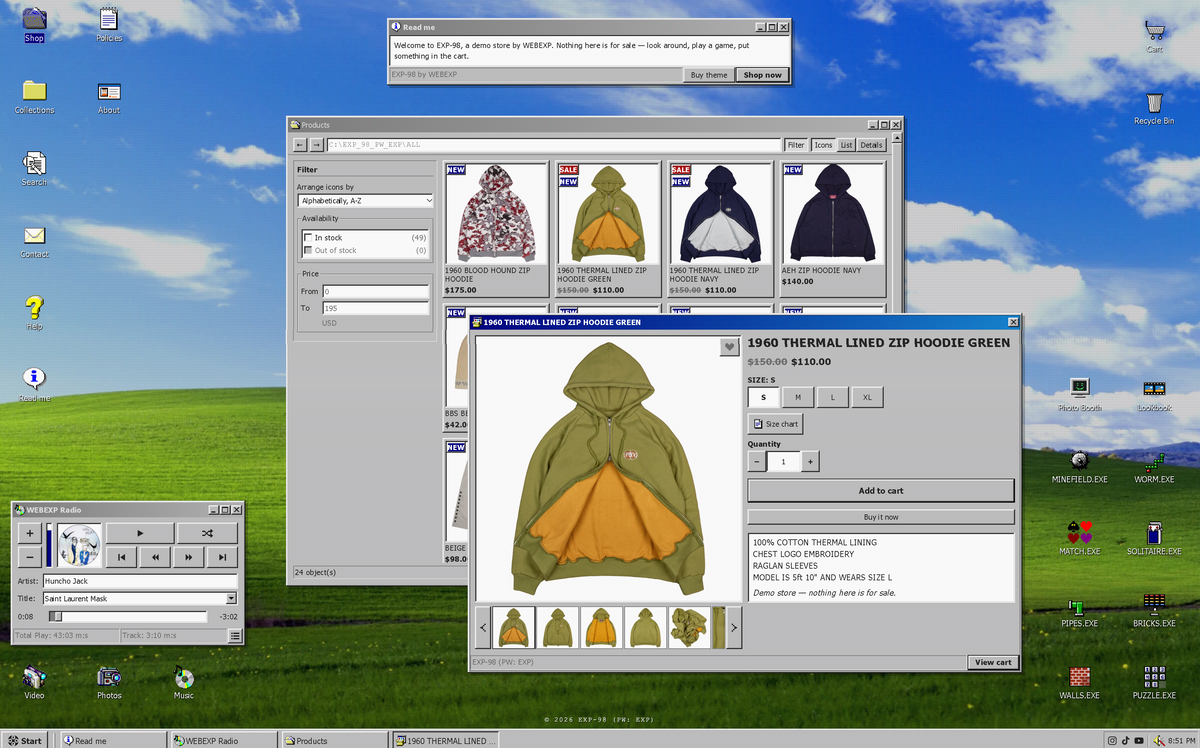Switch Products view to Details
This screenshot has height=748, width=1200.
[x=872, y=145]
